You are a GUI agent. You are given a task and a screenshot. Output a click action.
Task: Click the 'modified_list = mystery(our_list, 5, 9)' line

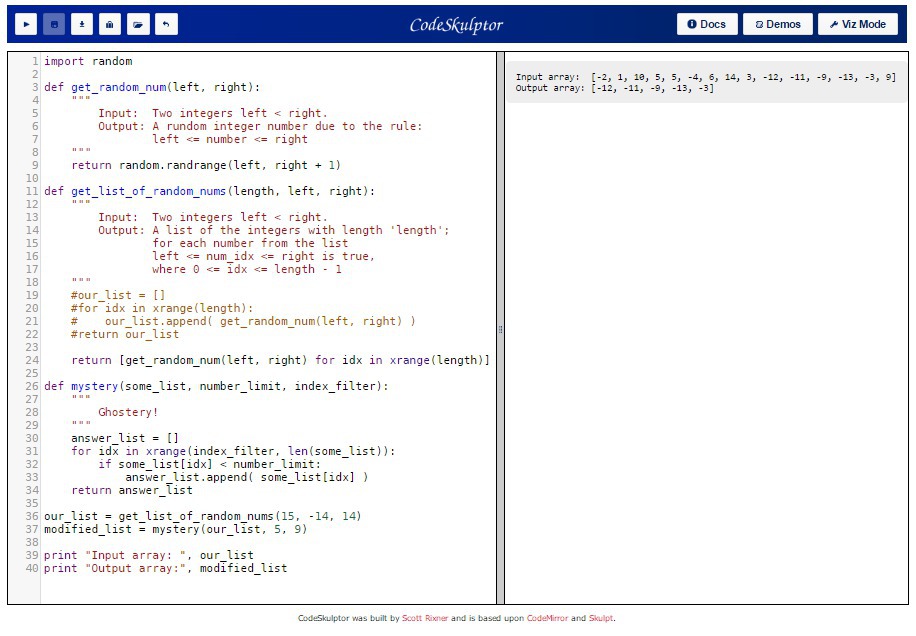click(x=175, y=529)
